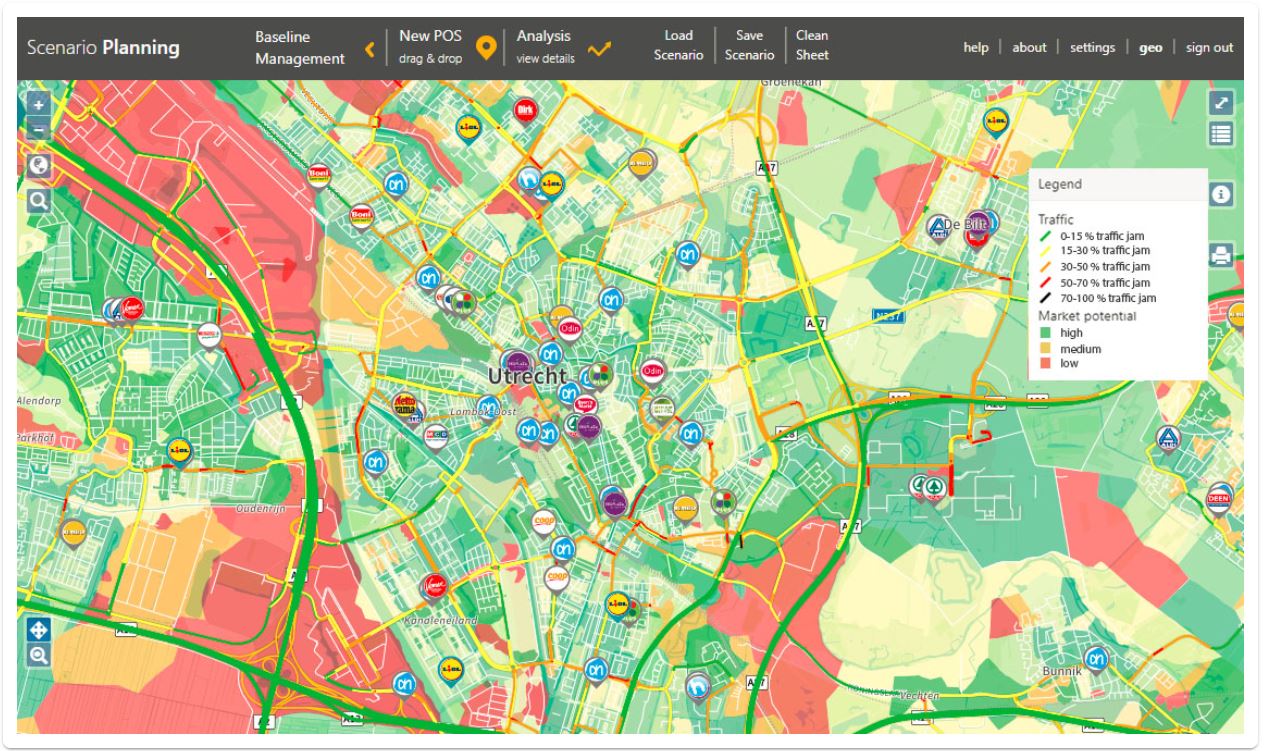
Task: Click the orange medium market potential swatch
Action: click(1045, 348)
